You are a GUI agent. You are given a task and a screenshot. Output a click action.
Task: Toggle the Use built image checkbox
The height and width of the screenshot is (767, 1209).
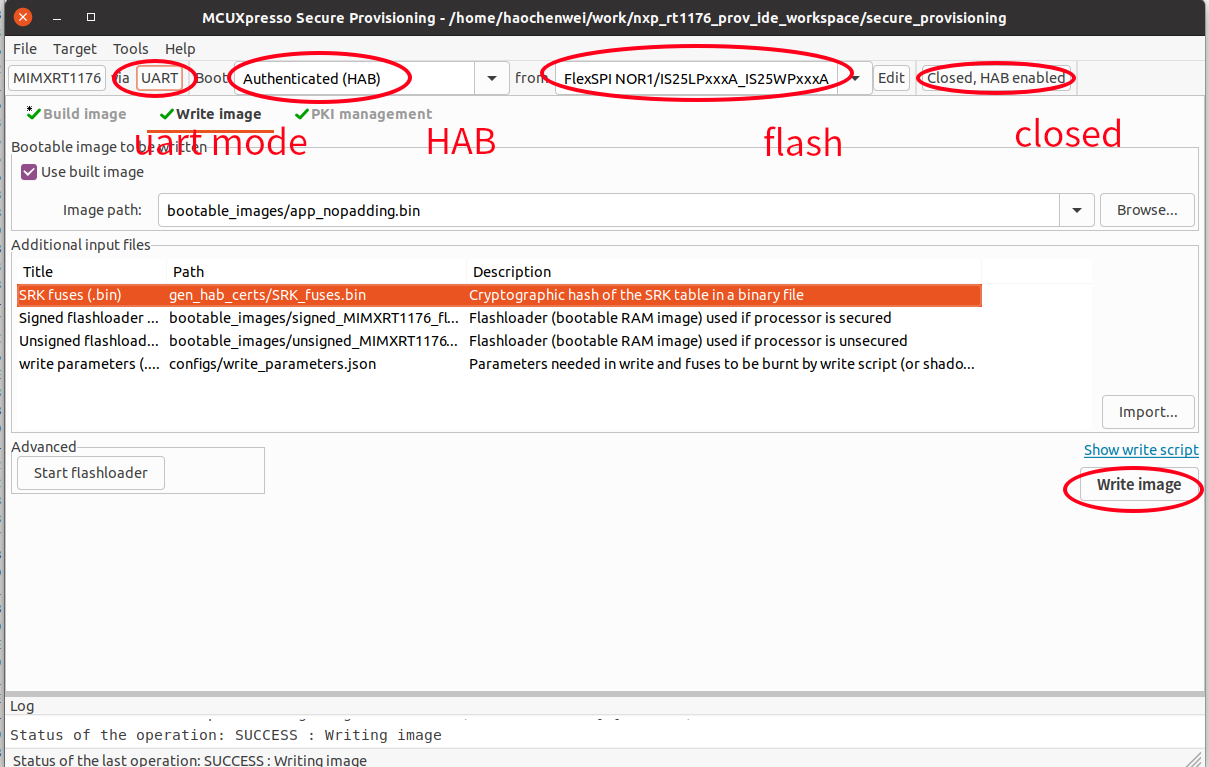pos(29,172)
